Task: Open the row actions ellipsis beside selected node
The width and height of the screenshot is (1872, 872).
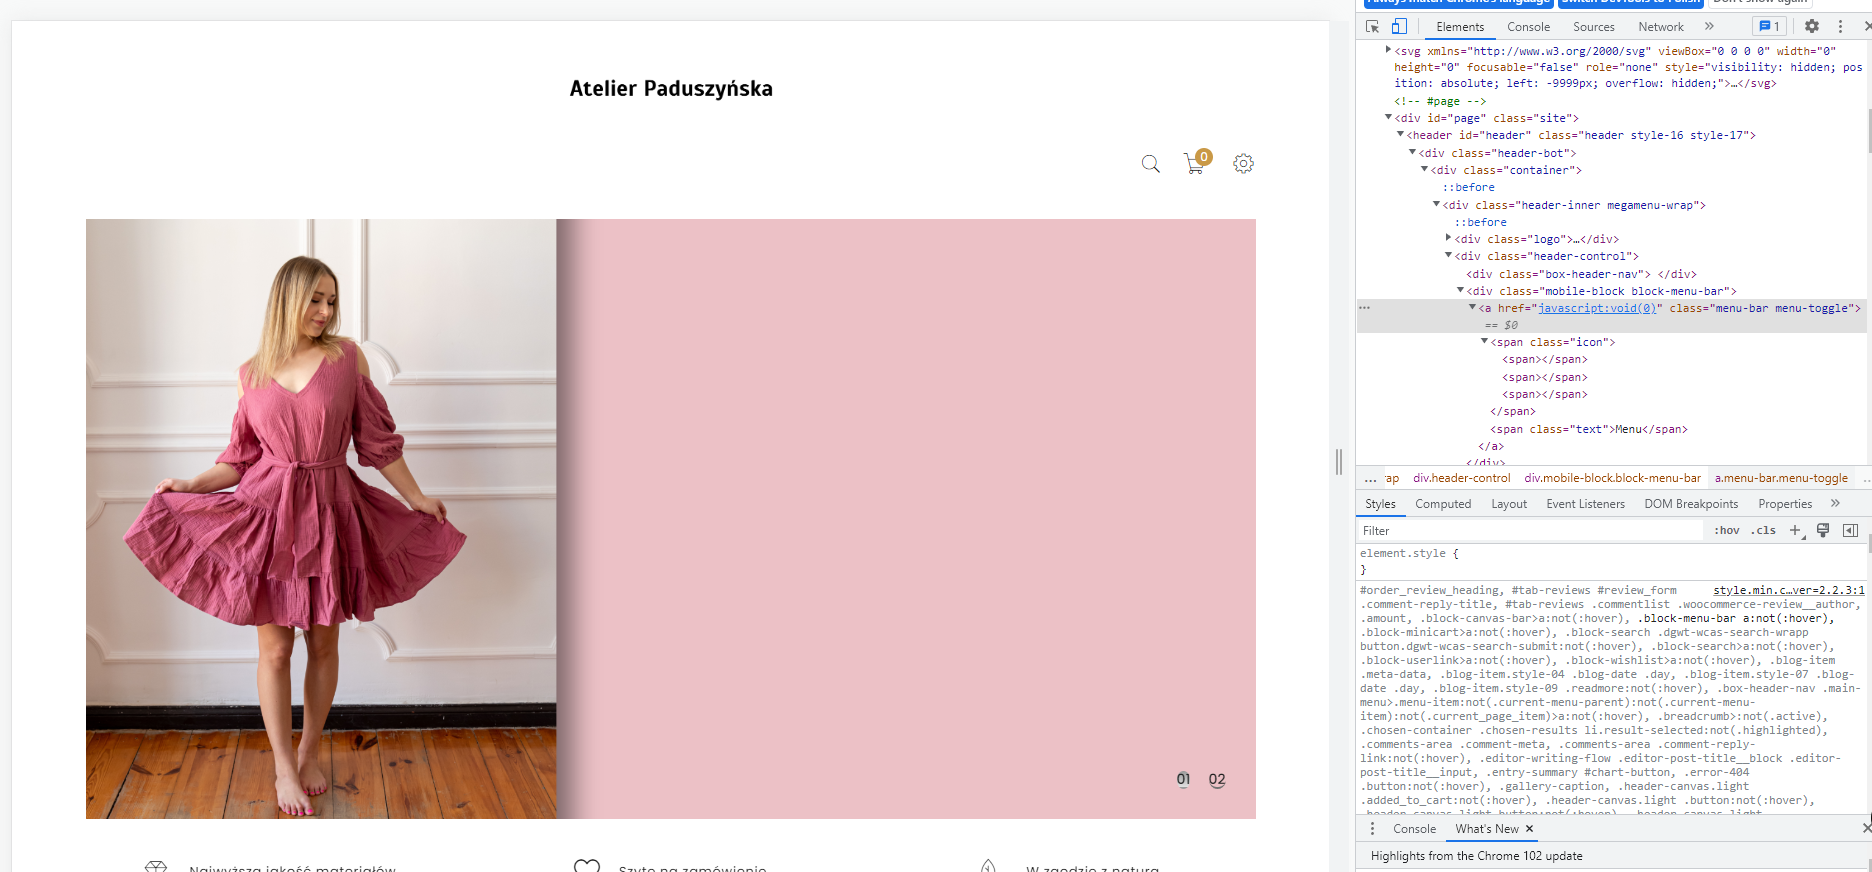Action: [1364, 308]
